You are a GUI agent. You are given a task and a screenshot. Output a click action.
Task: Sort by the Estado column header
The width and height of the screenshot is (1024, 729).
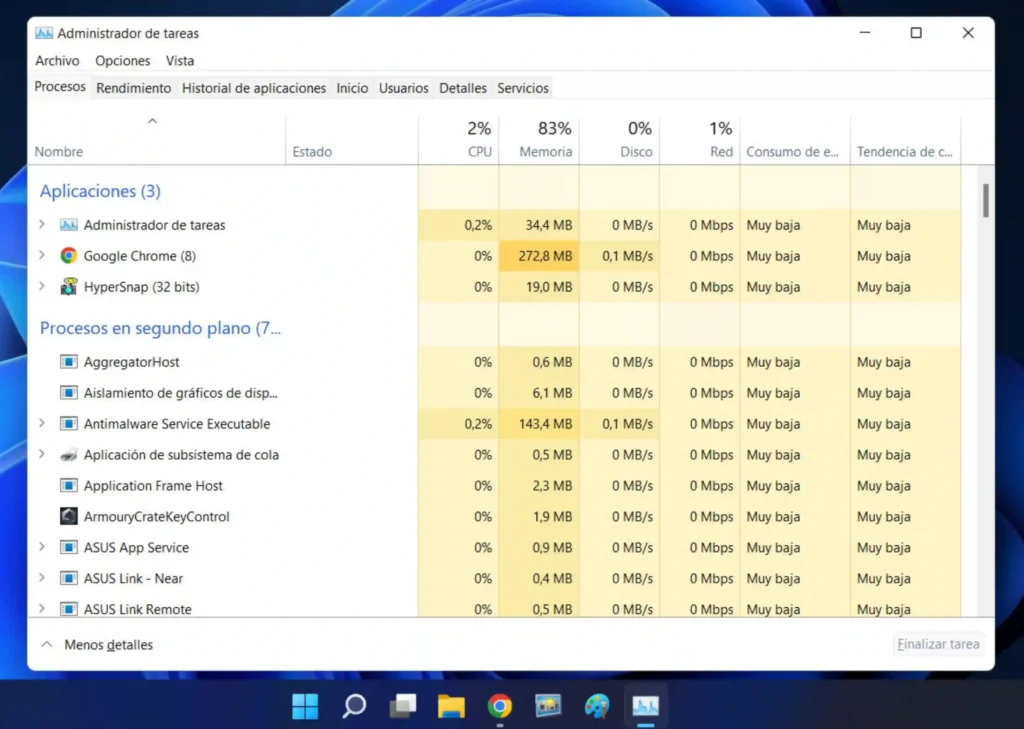tap(352, 140)
